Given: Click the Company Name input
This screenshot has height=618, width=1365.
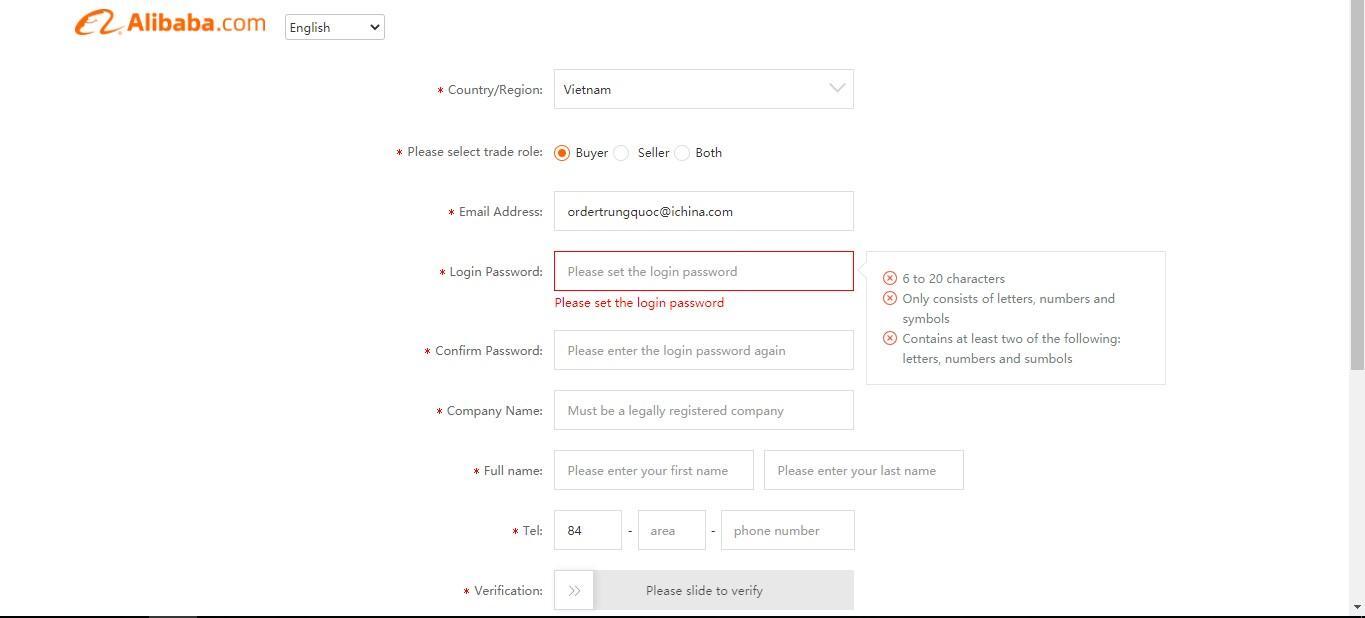Looking at the screenshot, I should point(704,410).
